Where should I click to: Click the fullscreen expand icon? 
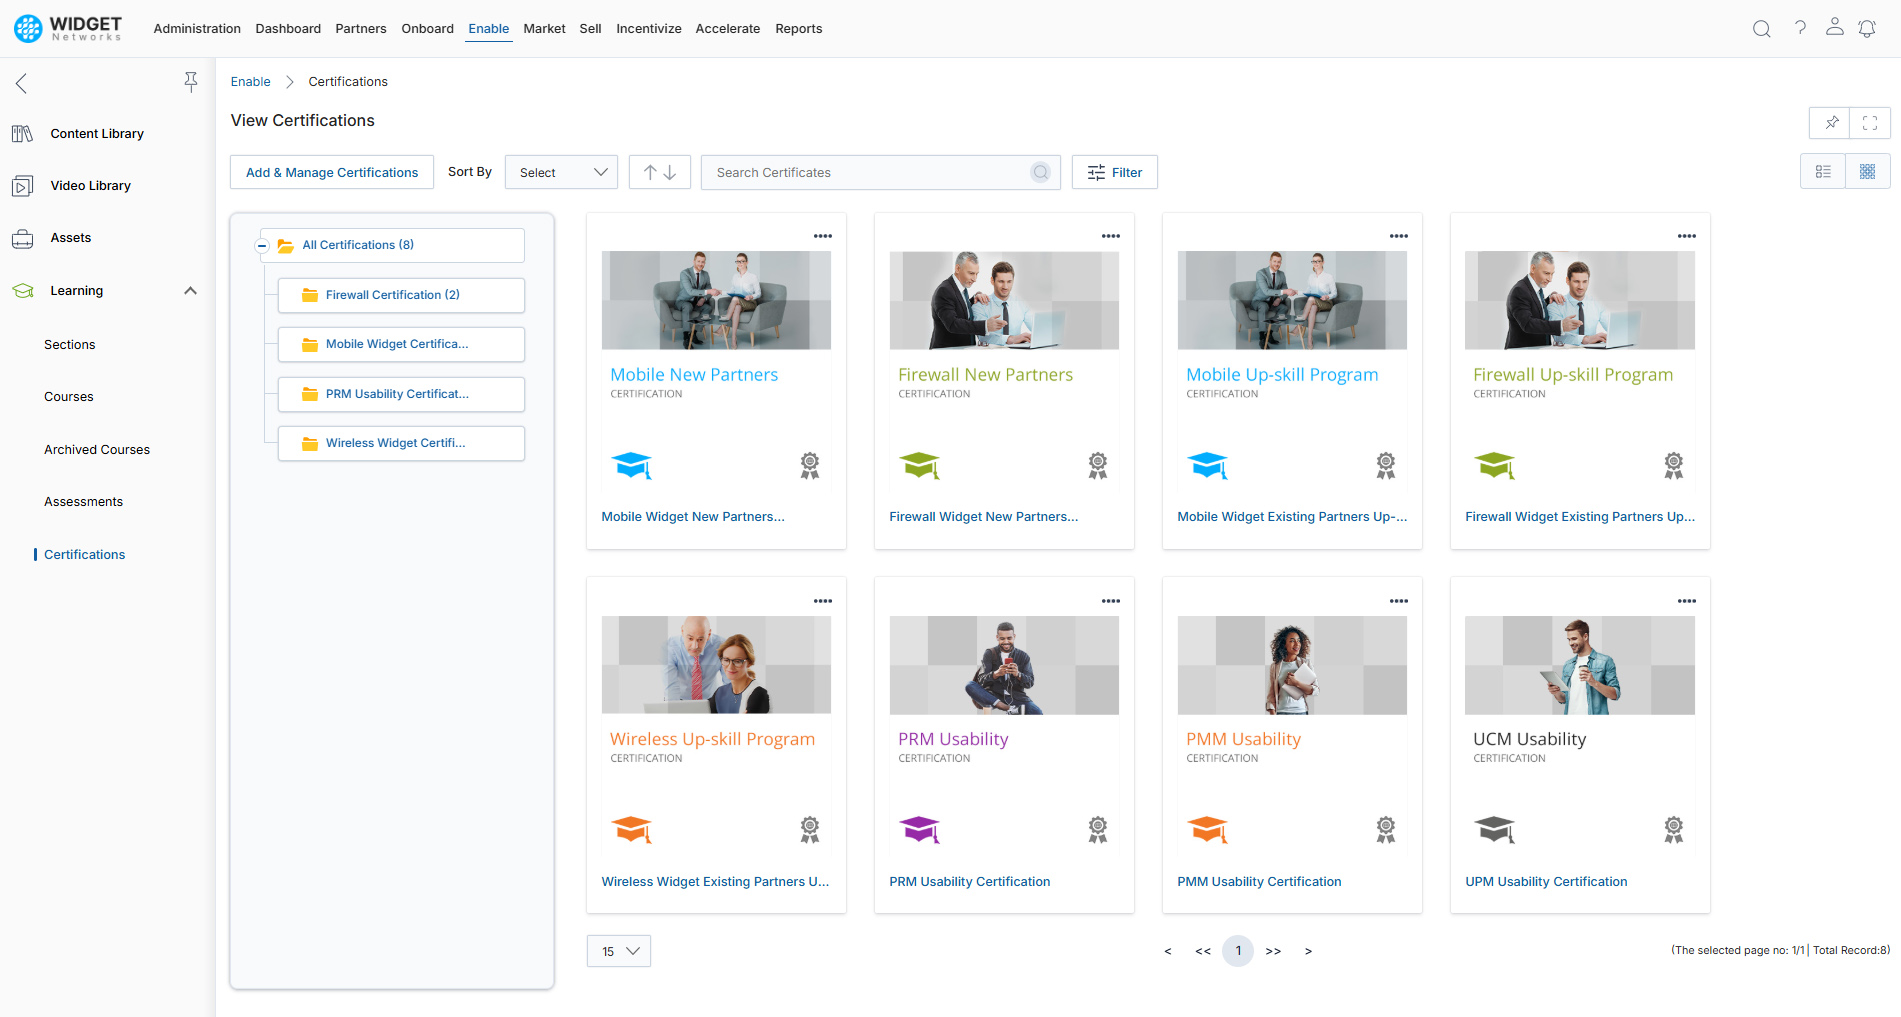[1870, 123]
